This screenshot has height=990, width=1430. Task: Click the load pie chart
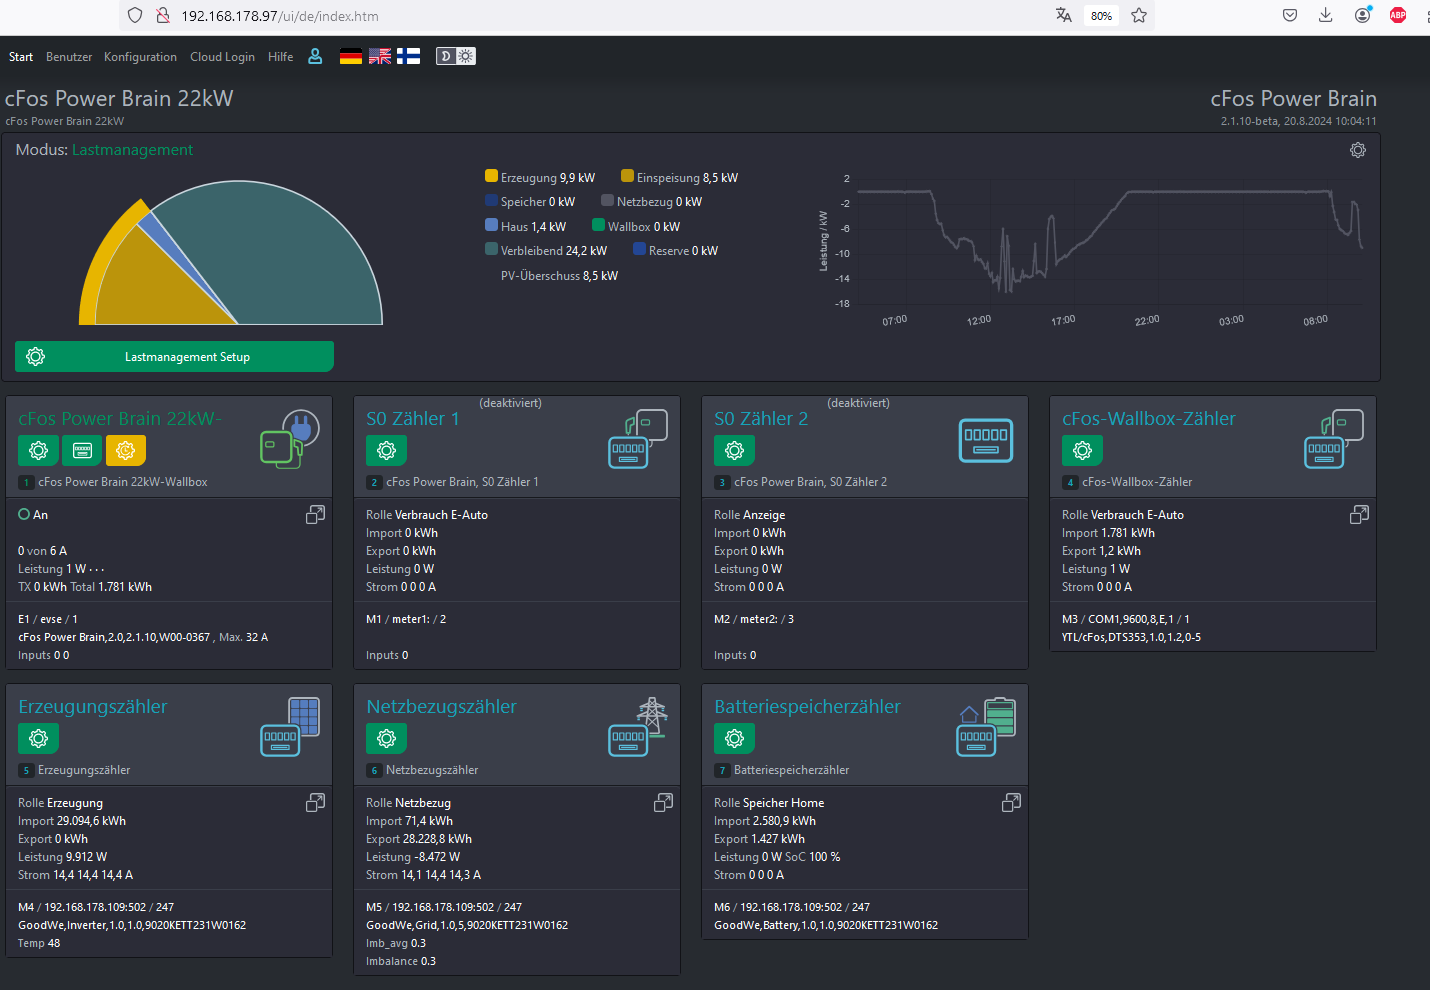[x=231, y=253]
